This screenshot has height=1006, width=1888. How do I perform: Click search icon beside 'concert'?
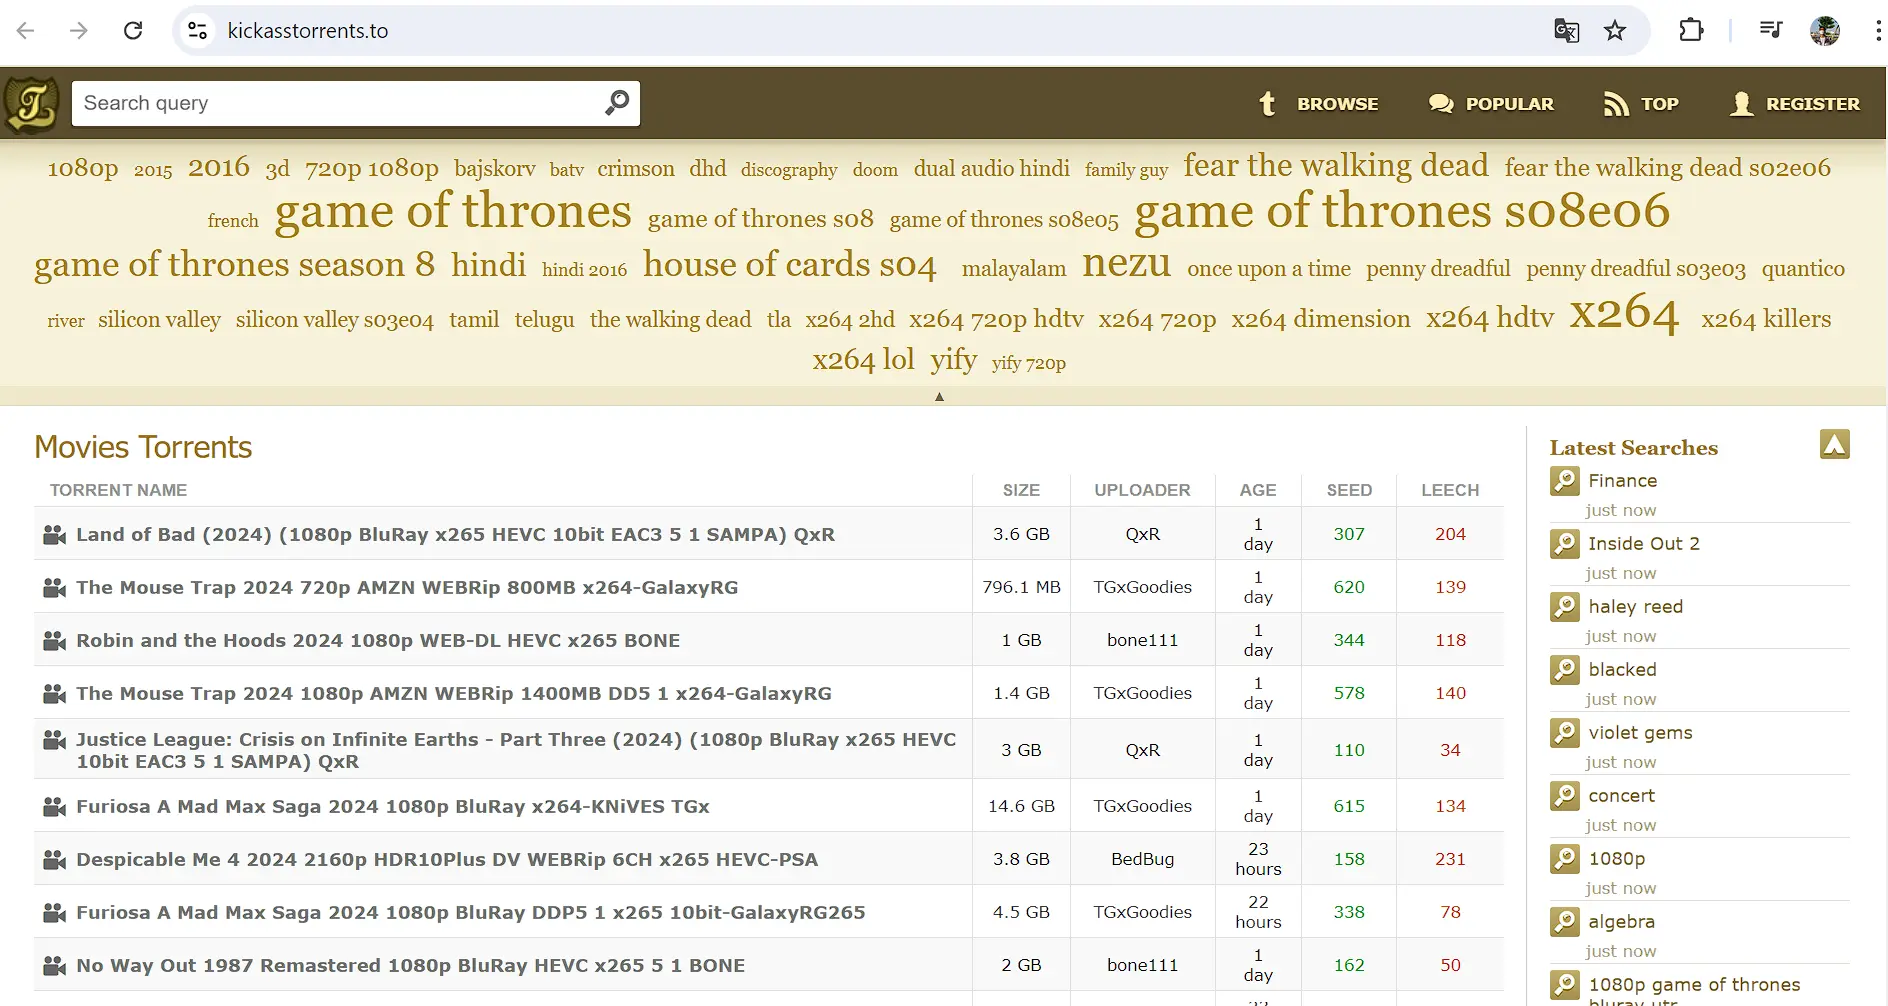[1565, 796]
